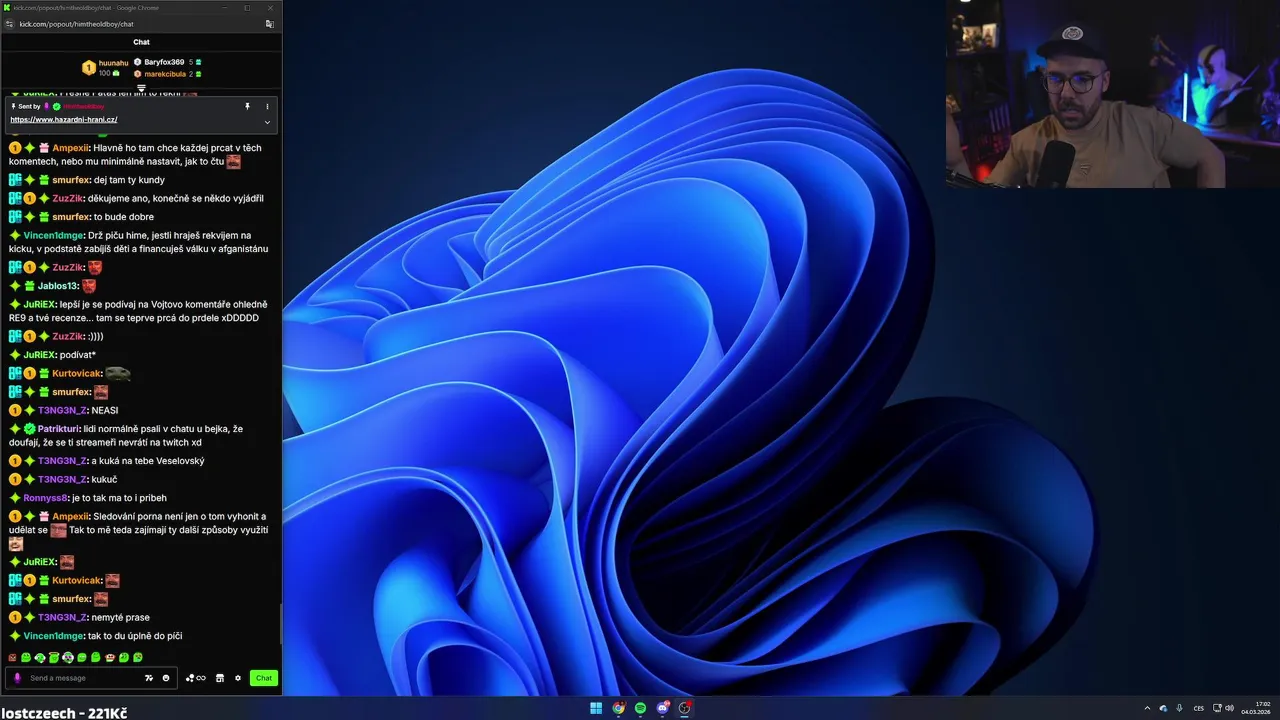Click OneDrive cloud tray icon
The height and width of the screenshot is (720, 1280).
coord(1163,708)
